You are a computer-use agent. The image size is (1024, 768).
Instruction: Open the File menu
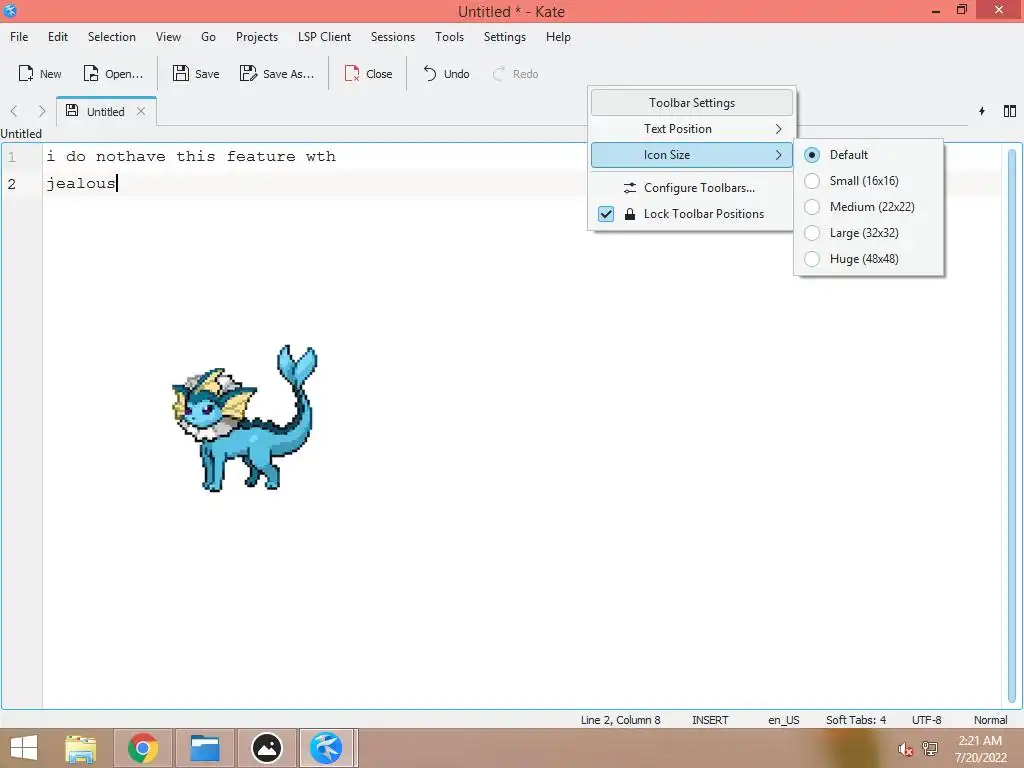19,37
